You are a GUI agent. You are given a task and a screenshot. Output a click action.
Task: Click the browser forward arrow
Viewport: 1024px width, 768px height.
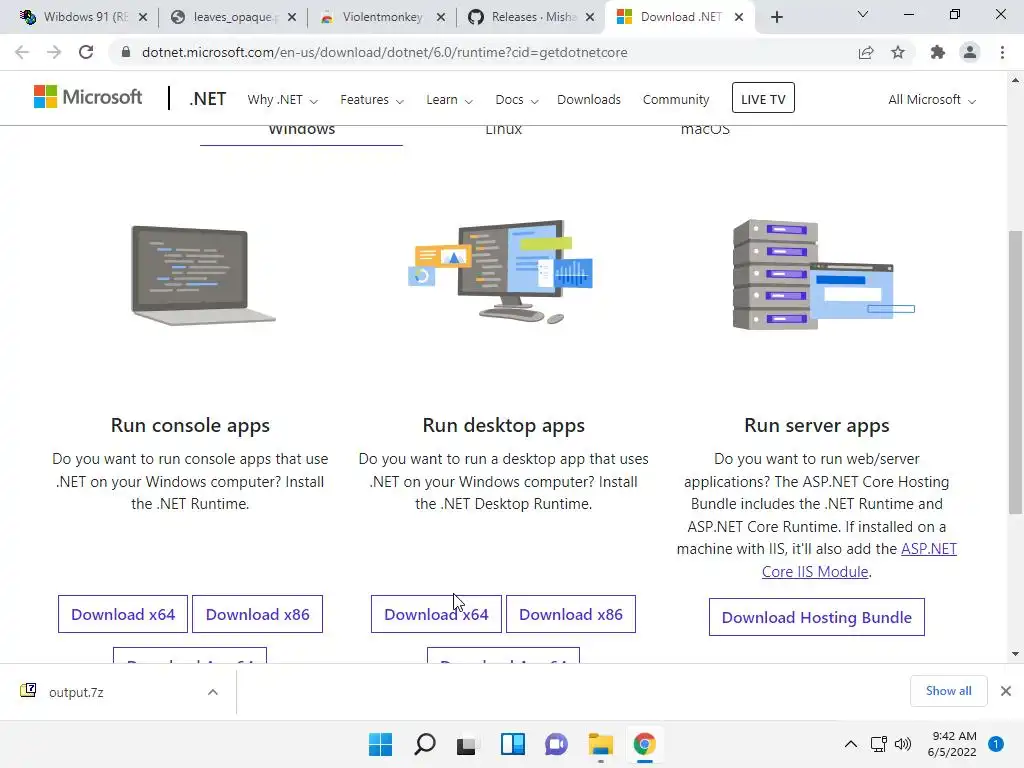(54, 52)
